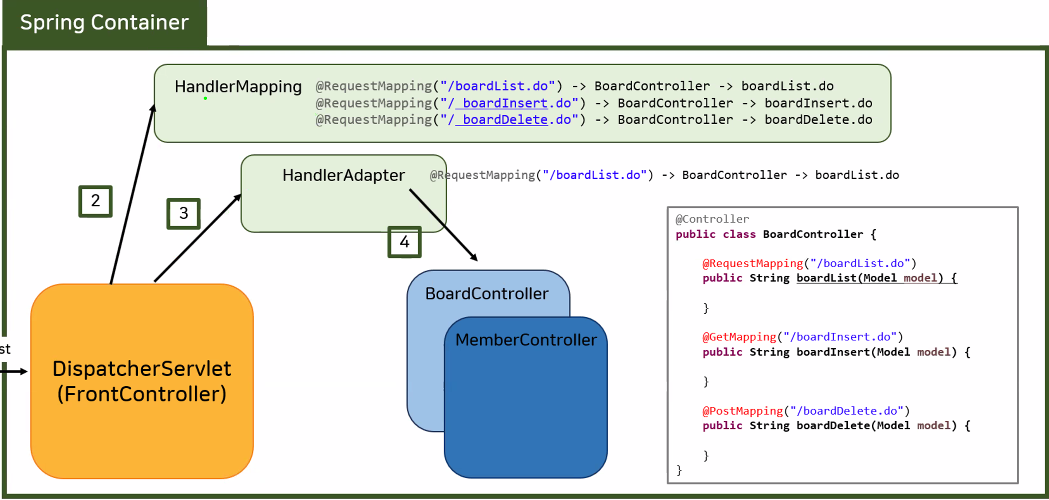Select "public String boardDelete(Model model)" code line

tap(836, 425)
